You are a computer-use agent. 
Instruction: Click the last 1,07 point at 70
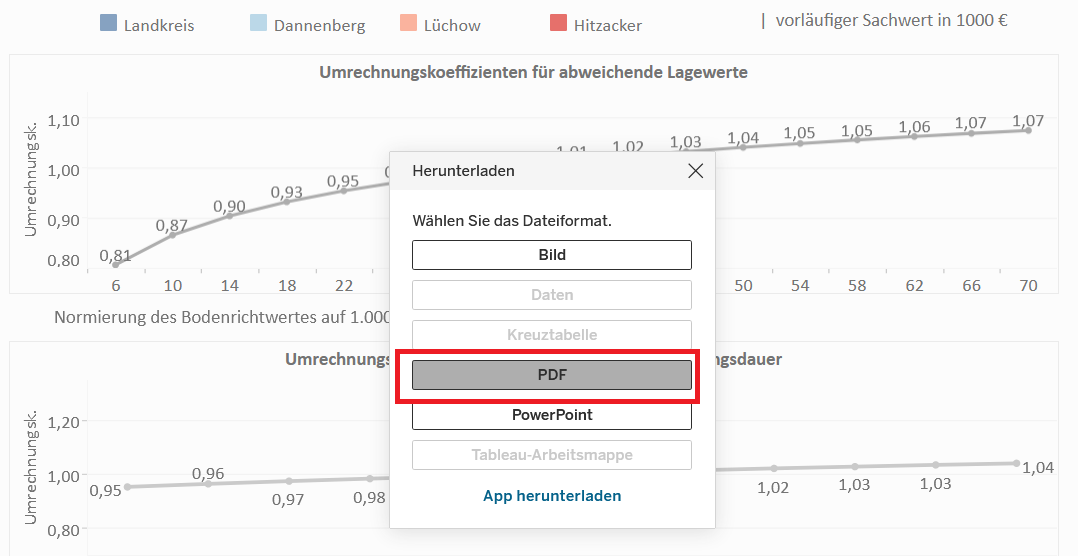(x=1028, y=130)
